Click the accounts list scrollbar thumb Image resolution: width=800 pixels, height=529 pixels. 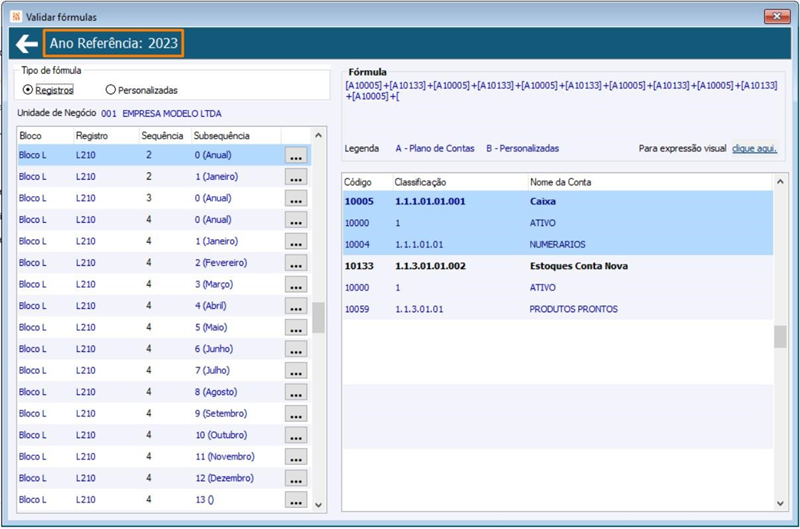point(780,337)
